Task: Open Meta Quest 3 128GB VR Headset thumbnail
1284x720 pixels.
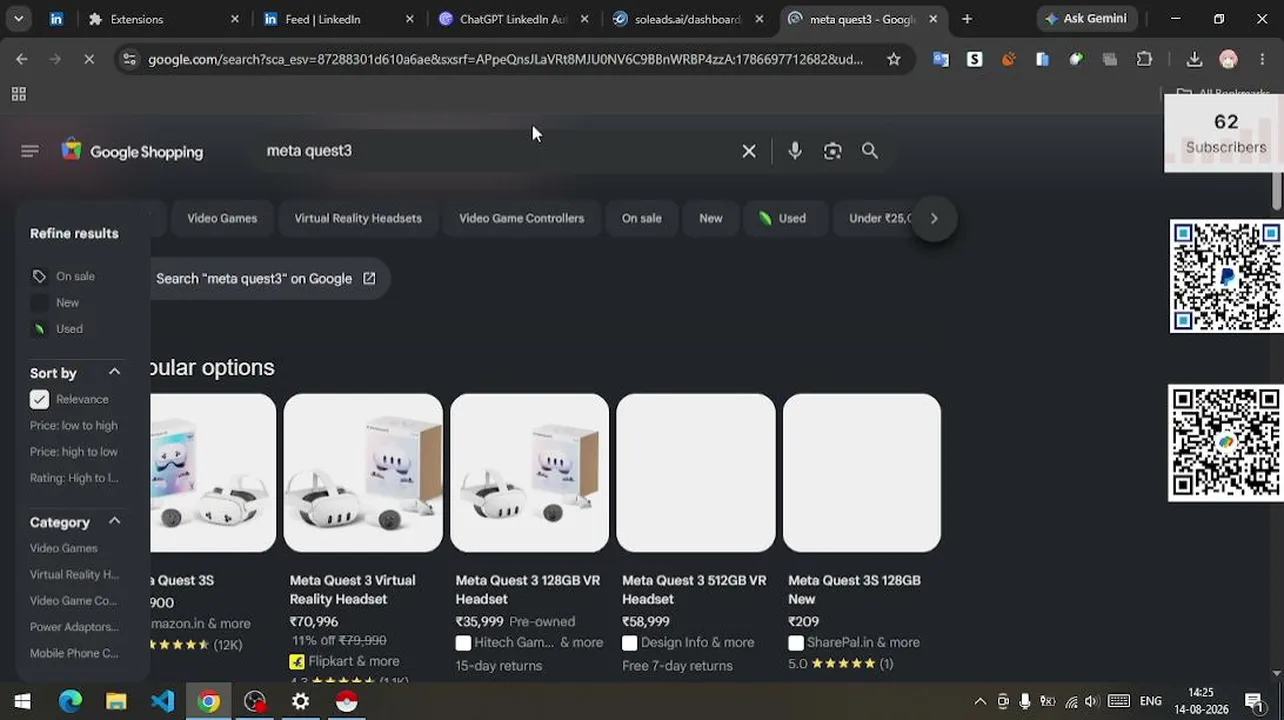Action: click(529, 473)
